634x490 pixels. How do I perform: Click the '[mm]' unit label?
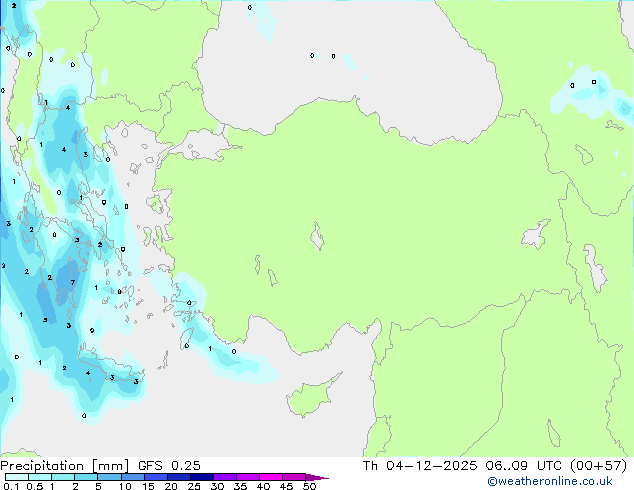(x=111, y=466)
